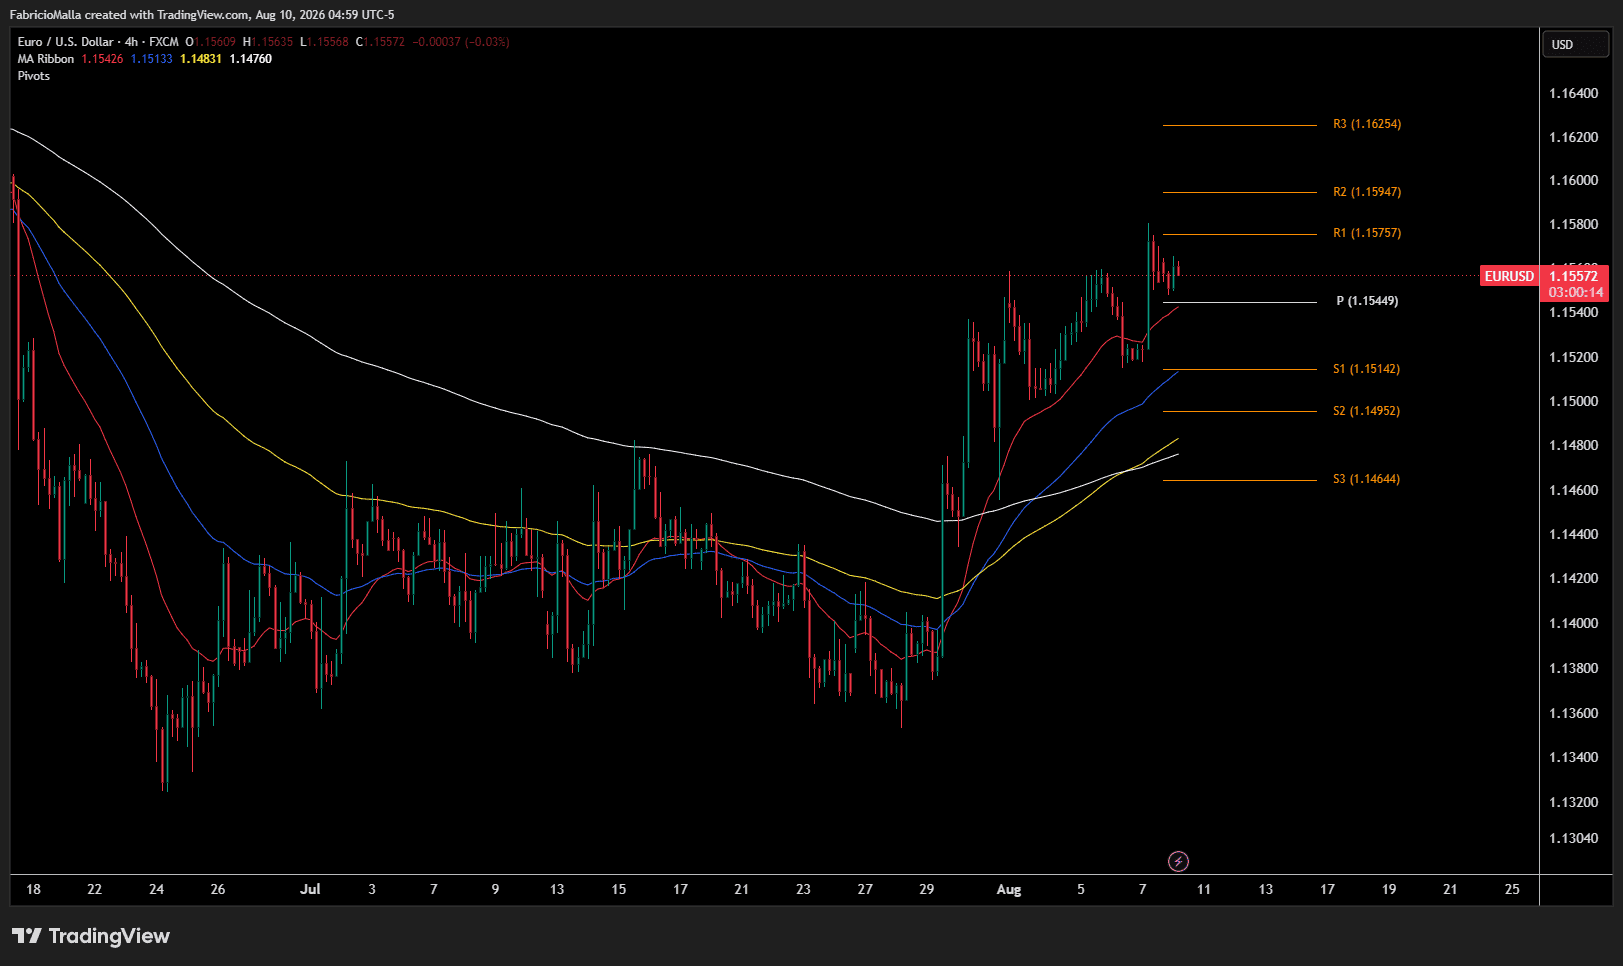Click the high price value 1.15635
This screenshot has width=1623, height=966.
(x=272, y=42)
